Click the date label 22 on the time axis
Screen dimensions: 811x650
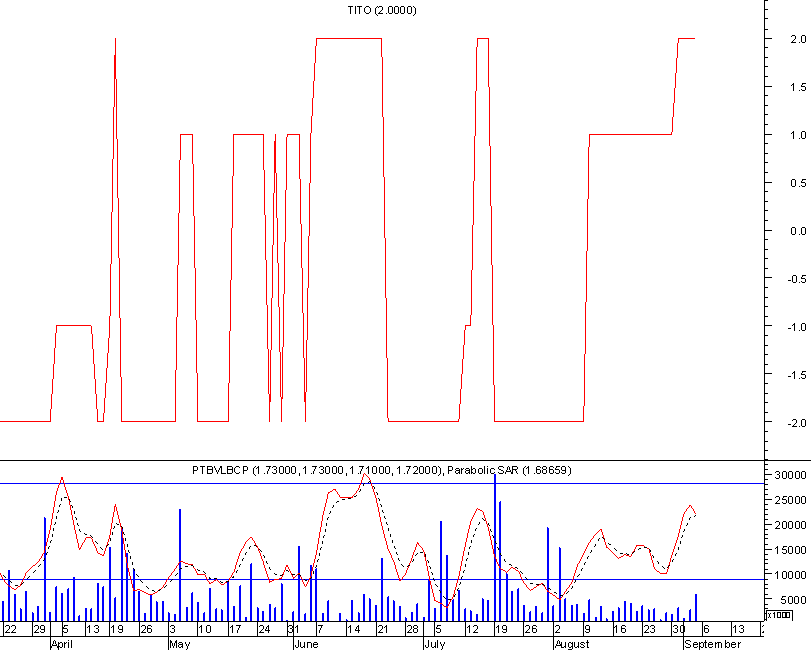[x=10, y=629]
